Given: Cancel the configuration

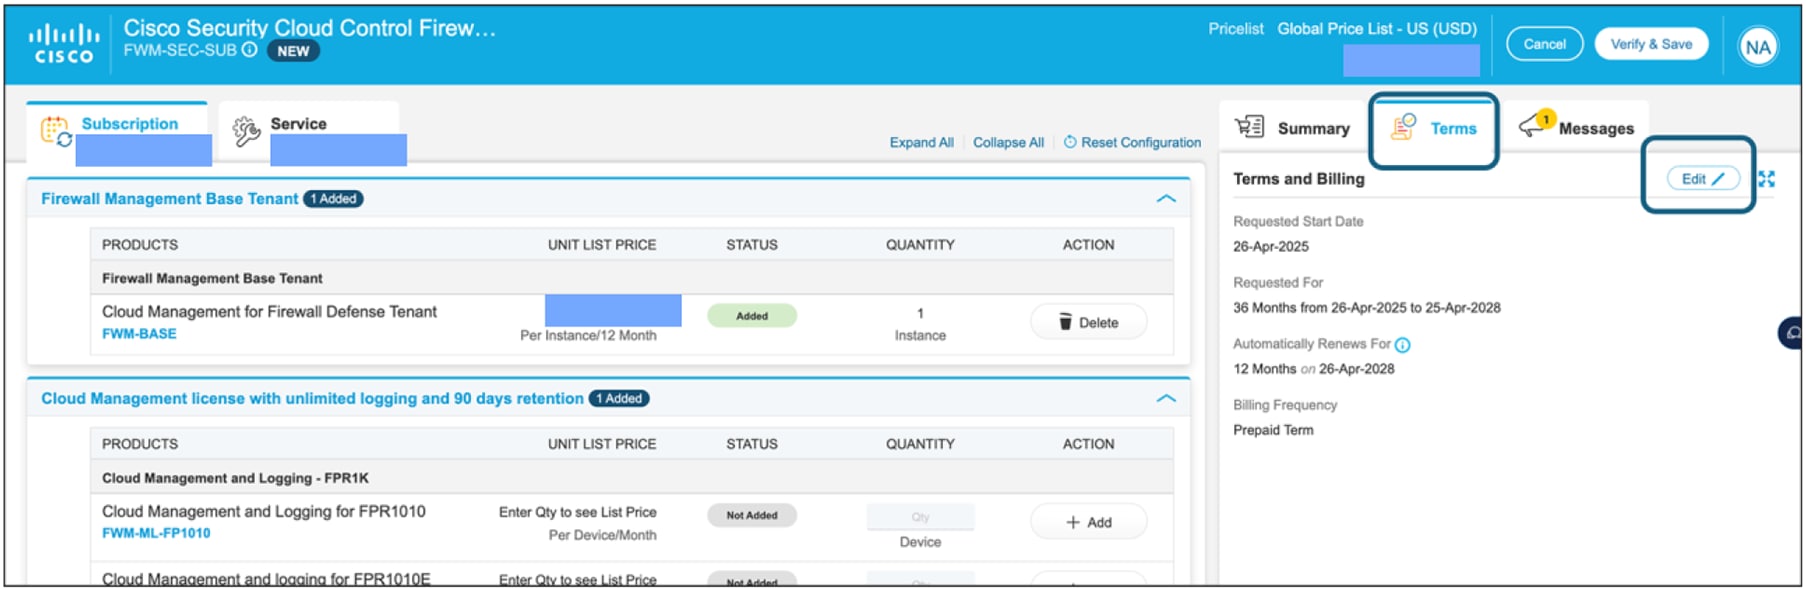Looking at the screenshot, I should [x=1544, y=44].
